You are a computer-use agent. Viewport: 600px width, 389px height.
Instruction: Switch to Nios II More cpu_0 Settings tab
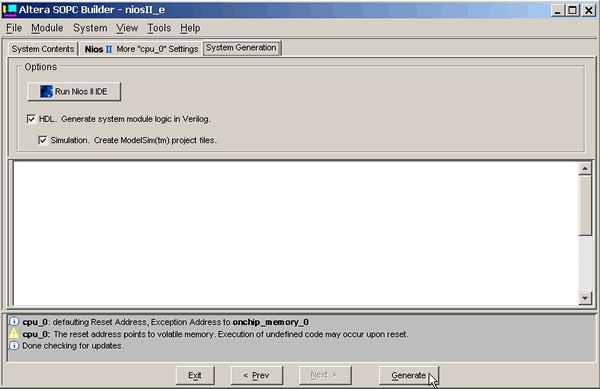(x=141, y=49)
